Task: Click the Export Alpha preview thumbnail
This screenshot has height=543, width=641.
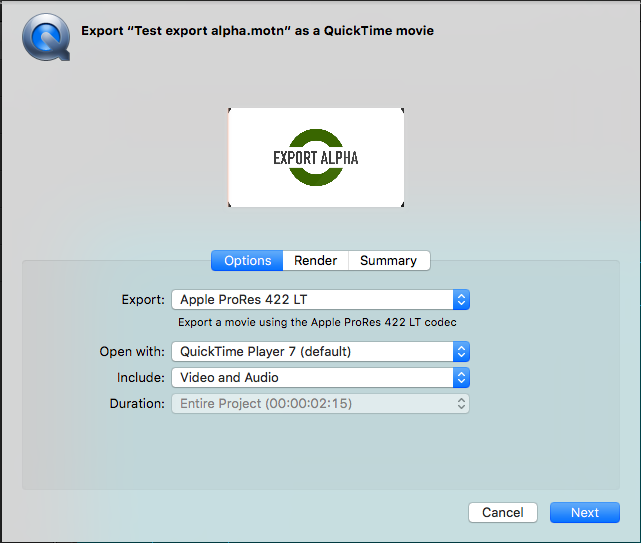Action: (316, 157)
